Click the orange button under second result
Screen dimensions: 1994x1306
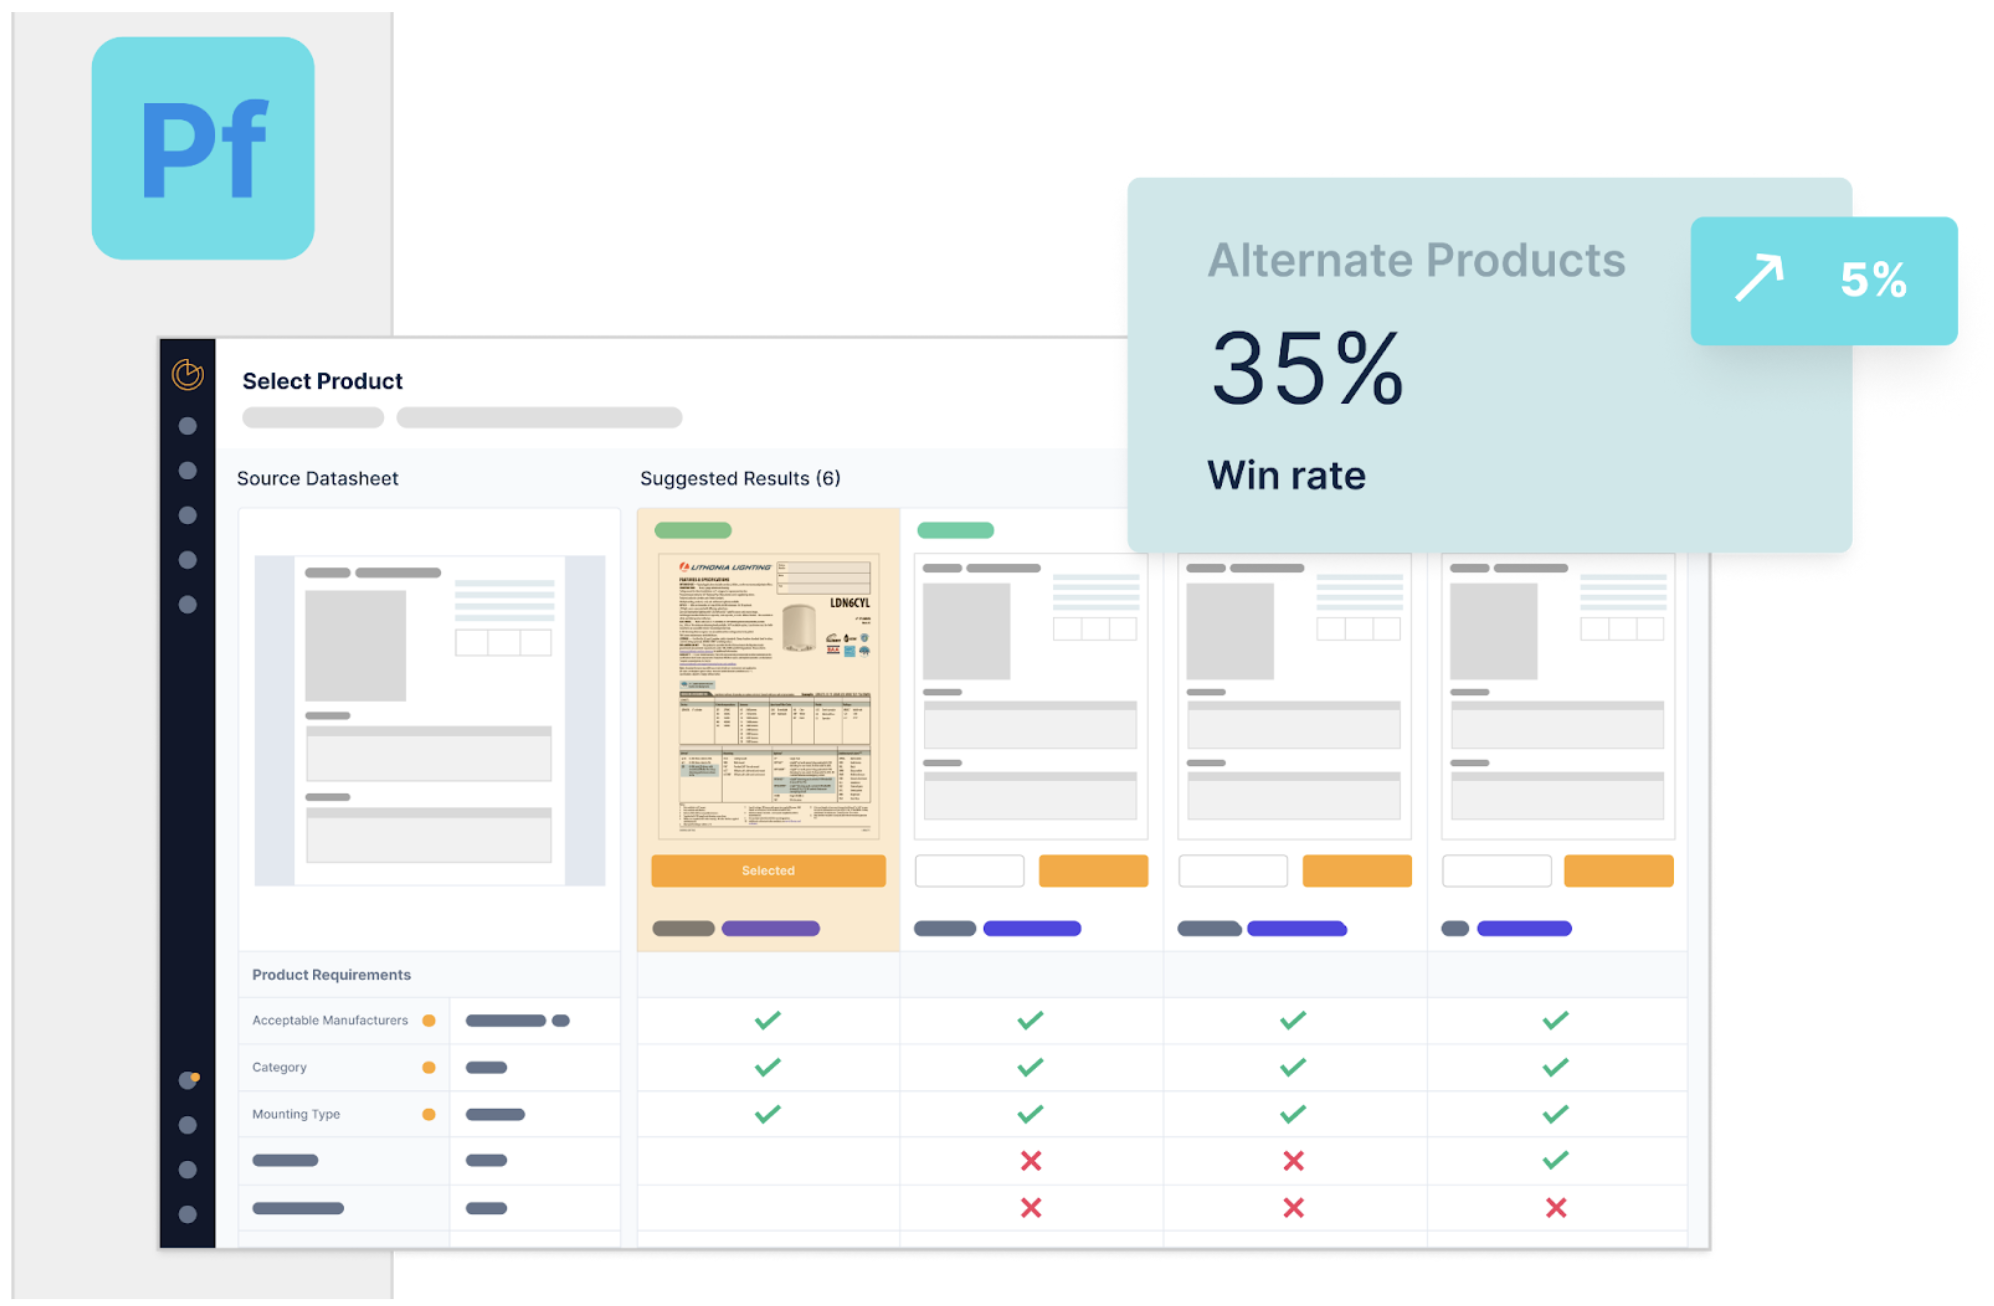pos(1093,871)
